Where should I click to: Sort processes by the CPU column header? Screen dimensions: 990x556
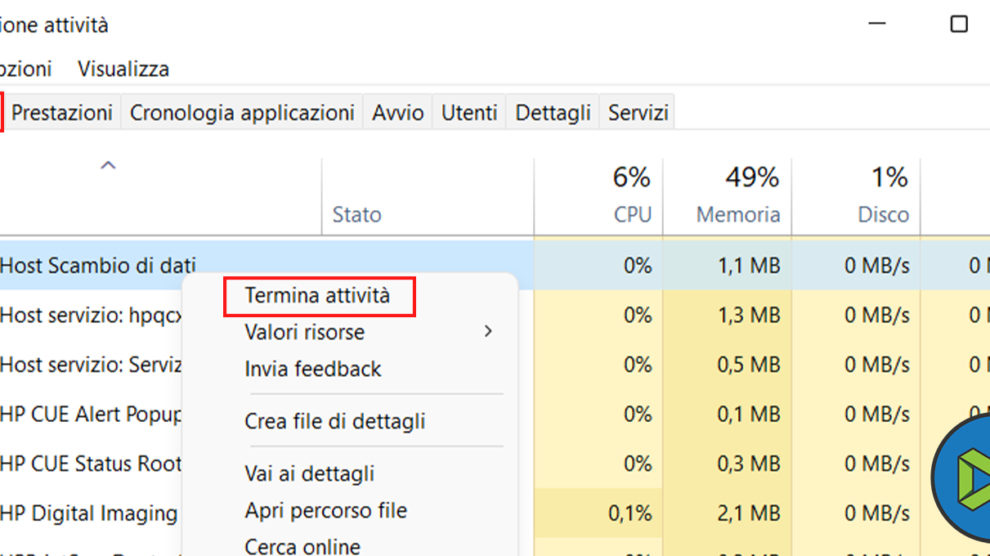[x=631, y=196]
